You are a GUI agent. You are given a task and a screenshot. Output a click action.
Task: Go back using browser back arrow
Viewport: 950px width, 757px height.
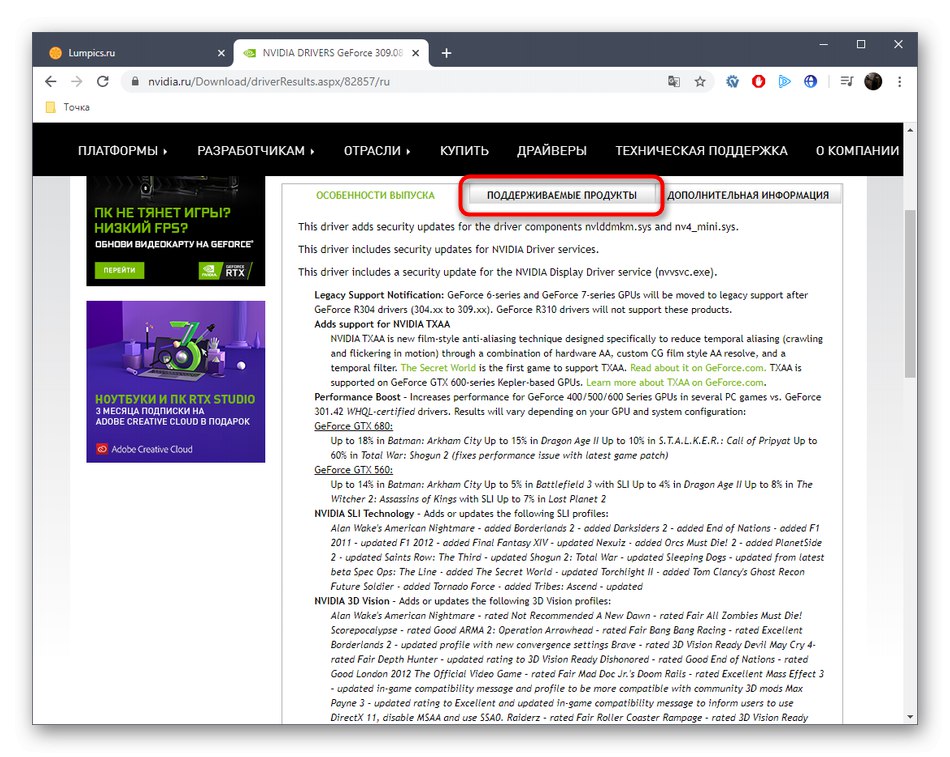[50, 82]
